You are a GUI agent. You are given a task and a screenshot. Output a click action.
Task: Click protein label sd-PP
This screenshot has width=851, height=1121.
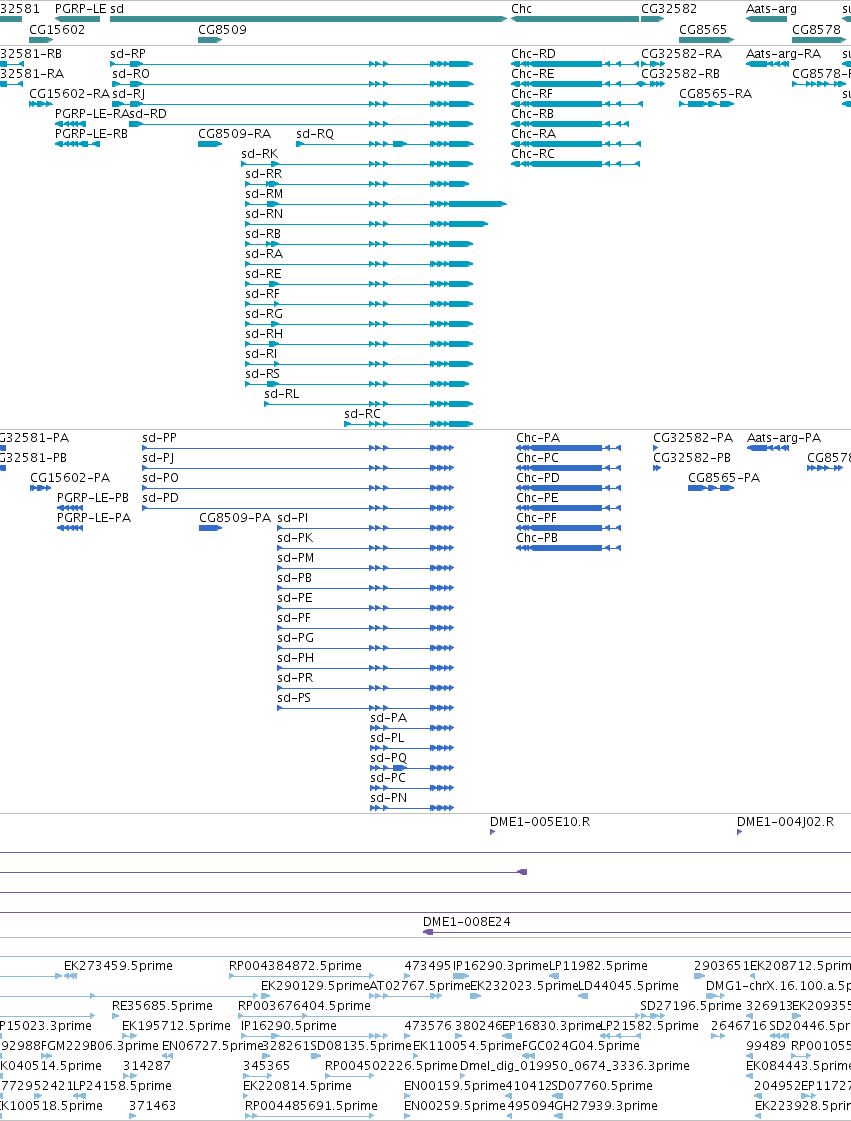click(159, 438)
